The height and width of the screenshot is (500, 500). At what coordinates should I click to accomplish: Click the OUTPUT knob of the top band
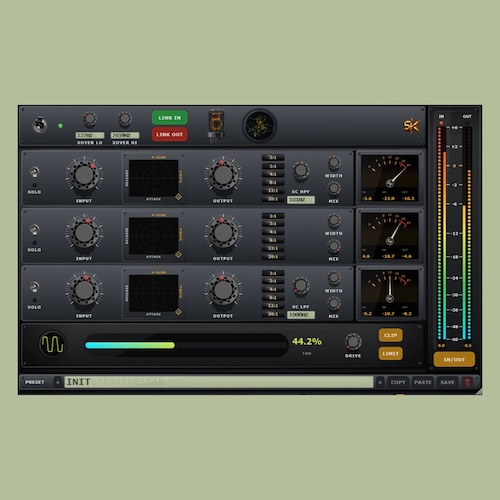(x=223, y=175)
